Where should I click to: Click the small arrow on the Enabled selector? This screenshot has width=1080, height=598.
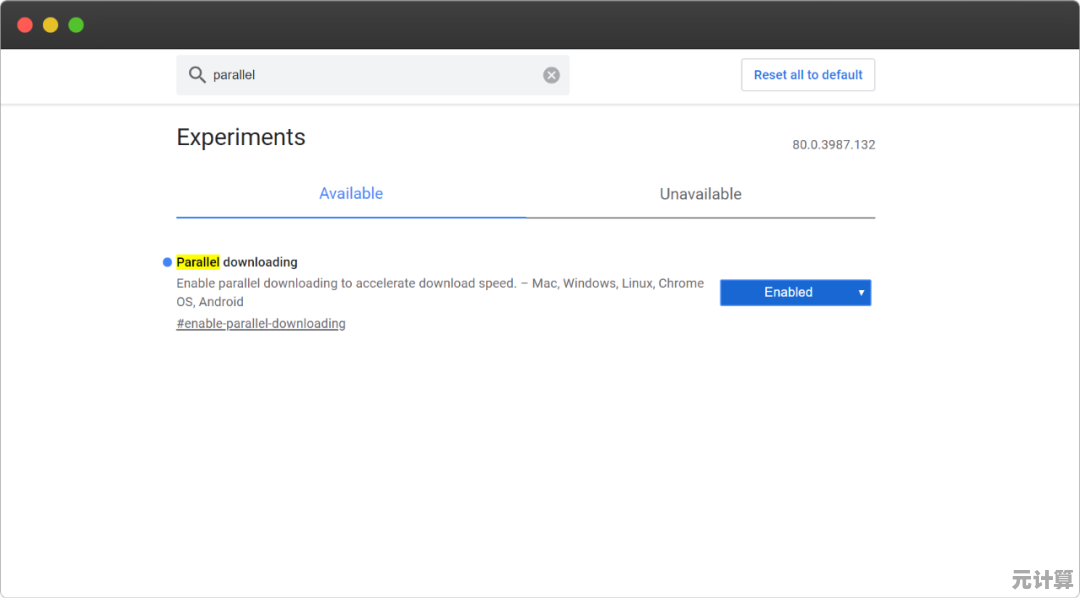point(861,292)
